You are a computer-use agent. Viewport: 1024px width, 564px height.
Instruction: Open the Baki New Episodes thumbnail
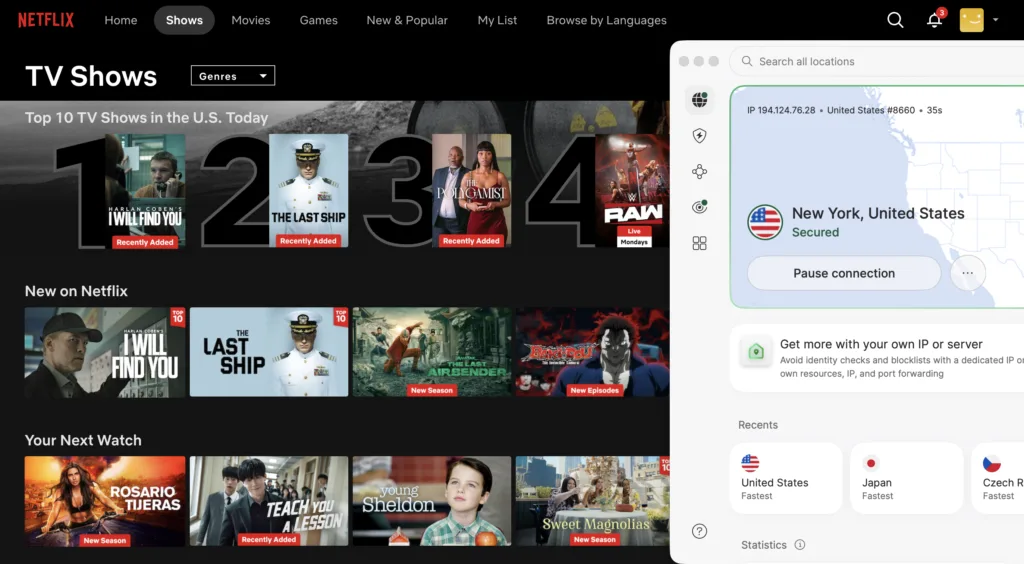(x=592, y=352)
